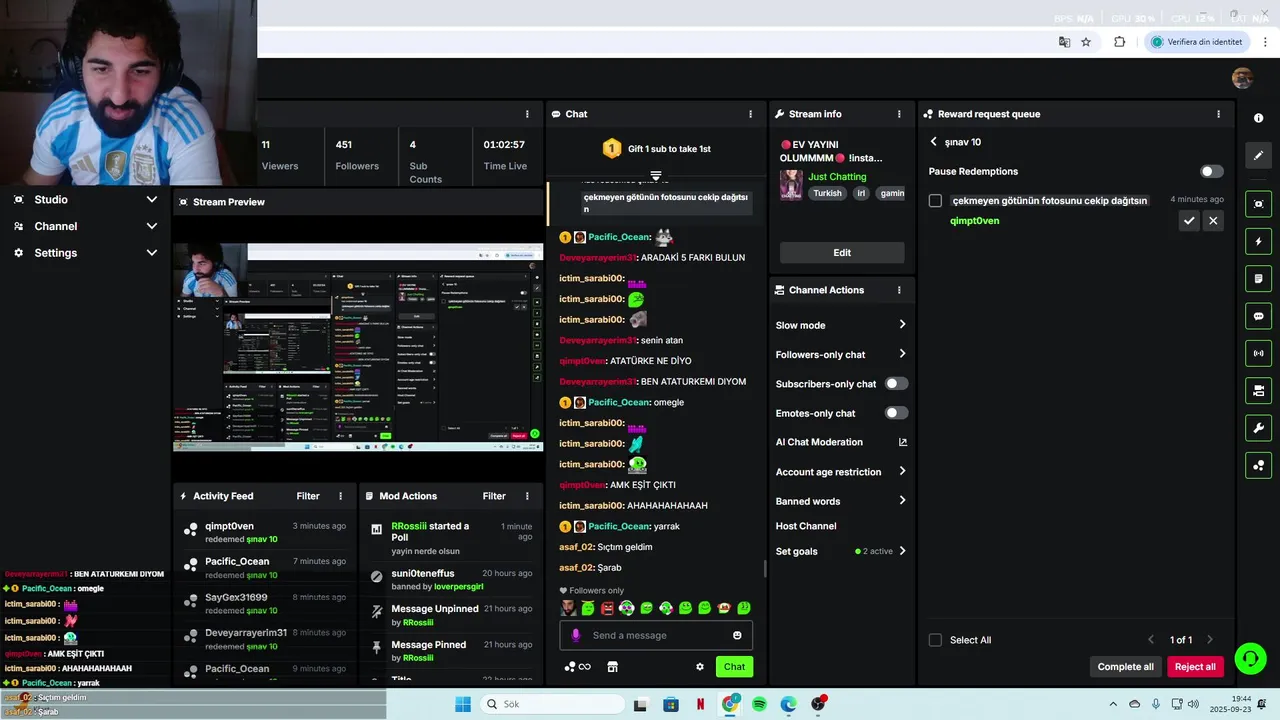Click the previous page arrow in pagination

tap(1150, 640)
